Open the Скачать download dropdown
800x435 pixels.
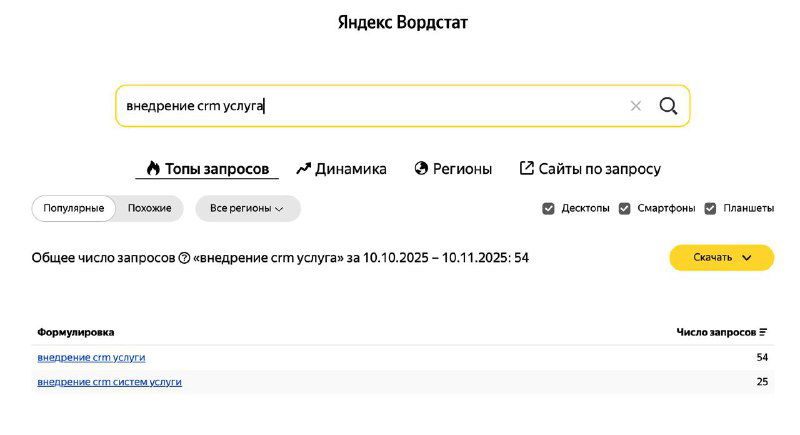tap(721, 258)
